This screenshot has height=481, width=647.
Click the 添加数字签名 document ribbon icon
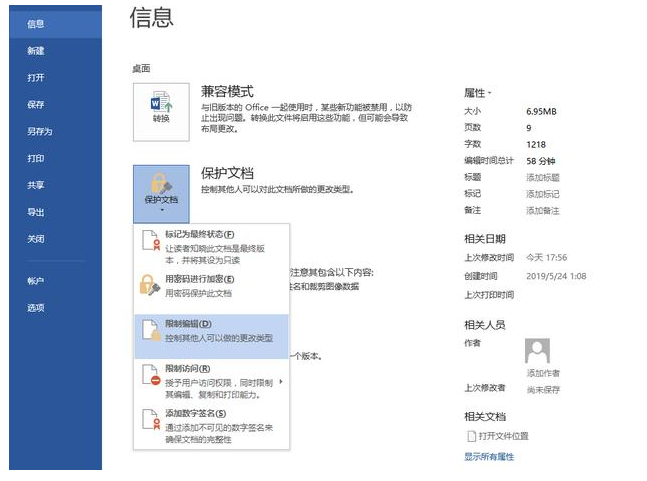pyautogui.click(x=151, y=419)
